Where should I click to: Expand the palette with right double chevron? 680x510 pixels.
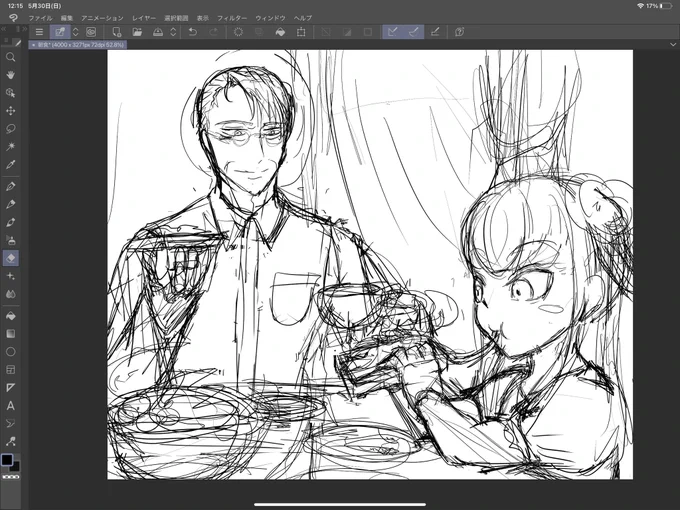tap(25, 29)
